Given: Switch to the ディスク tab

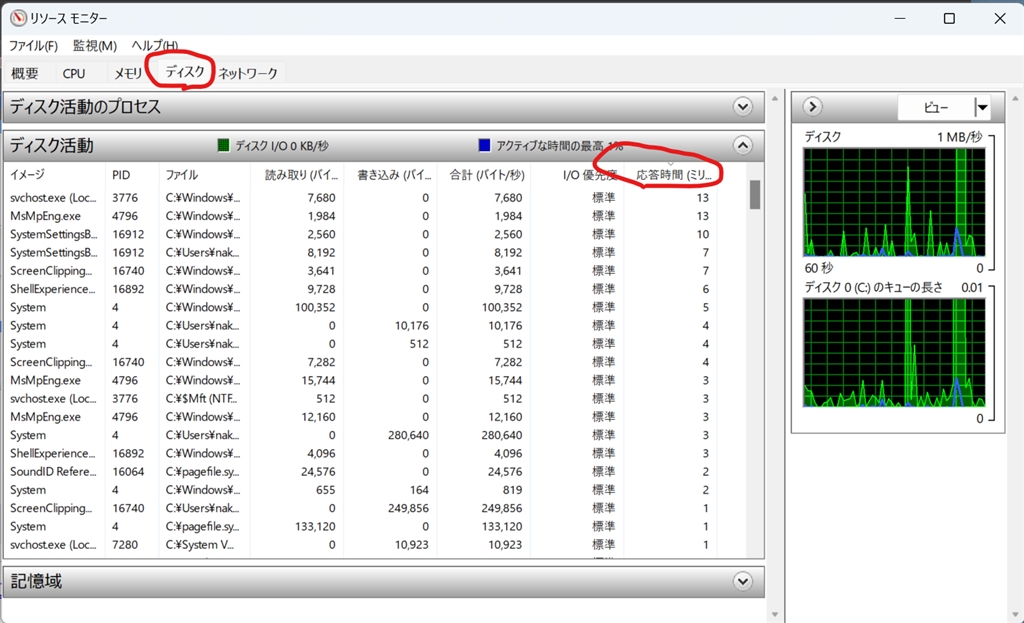Looking at the screenshot, I should click(x=184, y=71).
